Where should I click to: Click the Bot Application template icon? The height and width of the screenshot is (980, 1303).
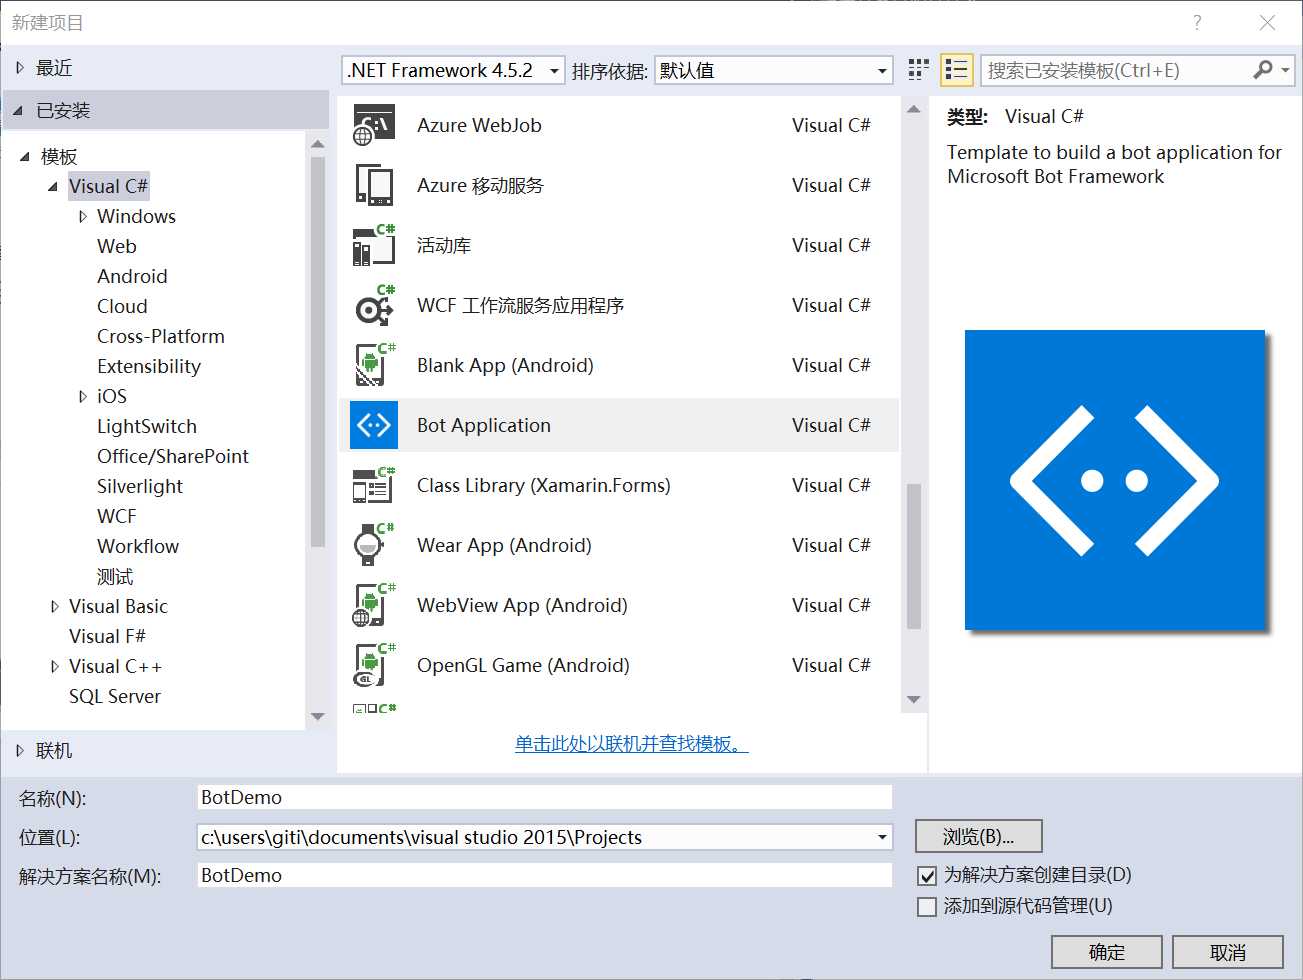[374, 425]
